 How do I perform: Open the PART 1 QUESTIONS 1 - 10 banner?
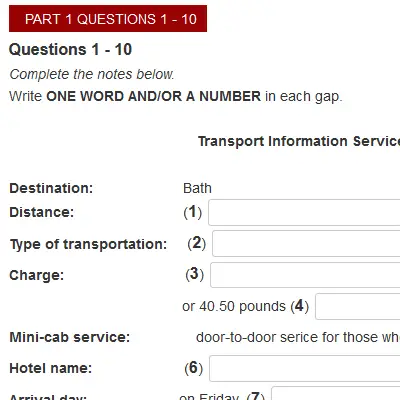pyautogui.click(x=108, y=19)
